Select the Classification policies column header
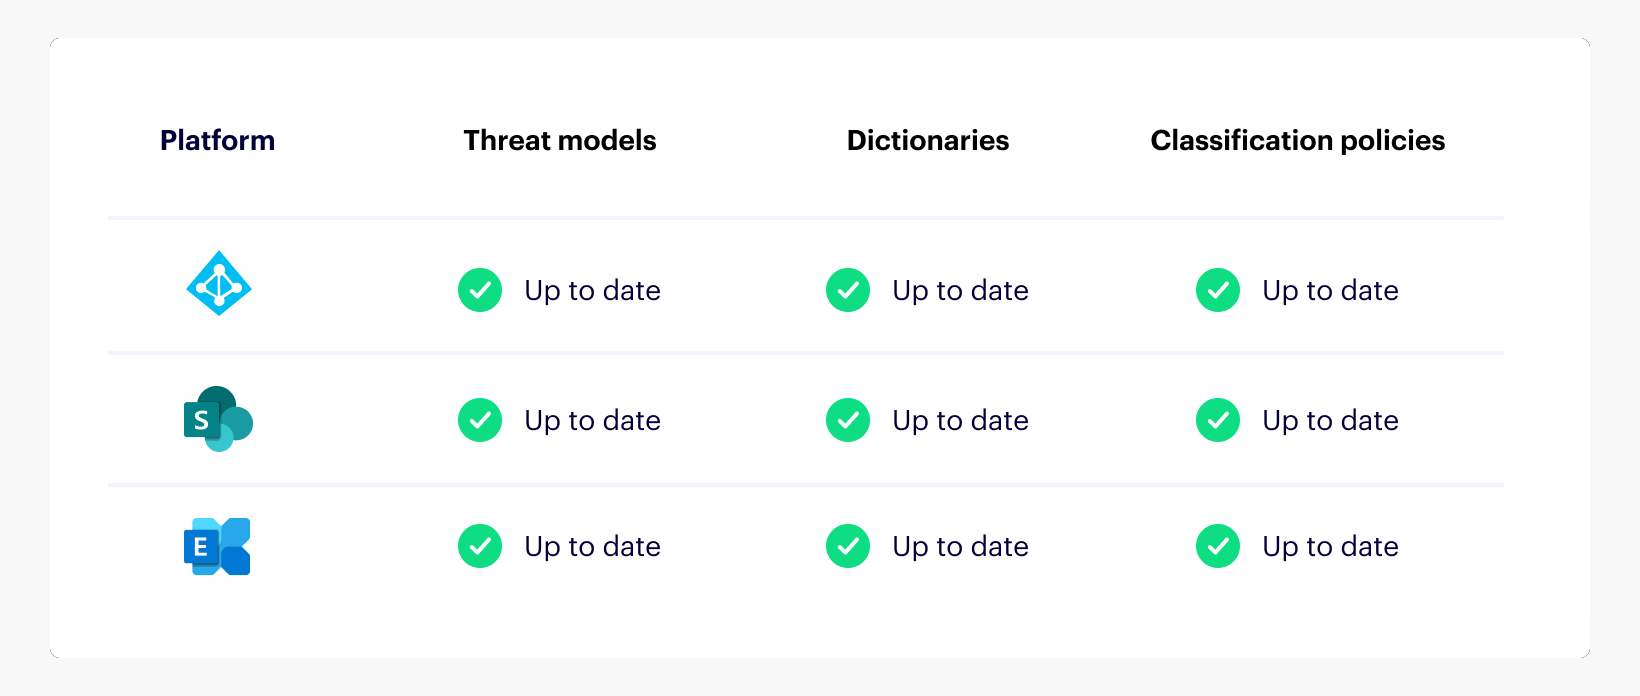The height and width of the screenshot is (696, 1640). click(x=1297, y=140)
